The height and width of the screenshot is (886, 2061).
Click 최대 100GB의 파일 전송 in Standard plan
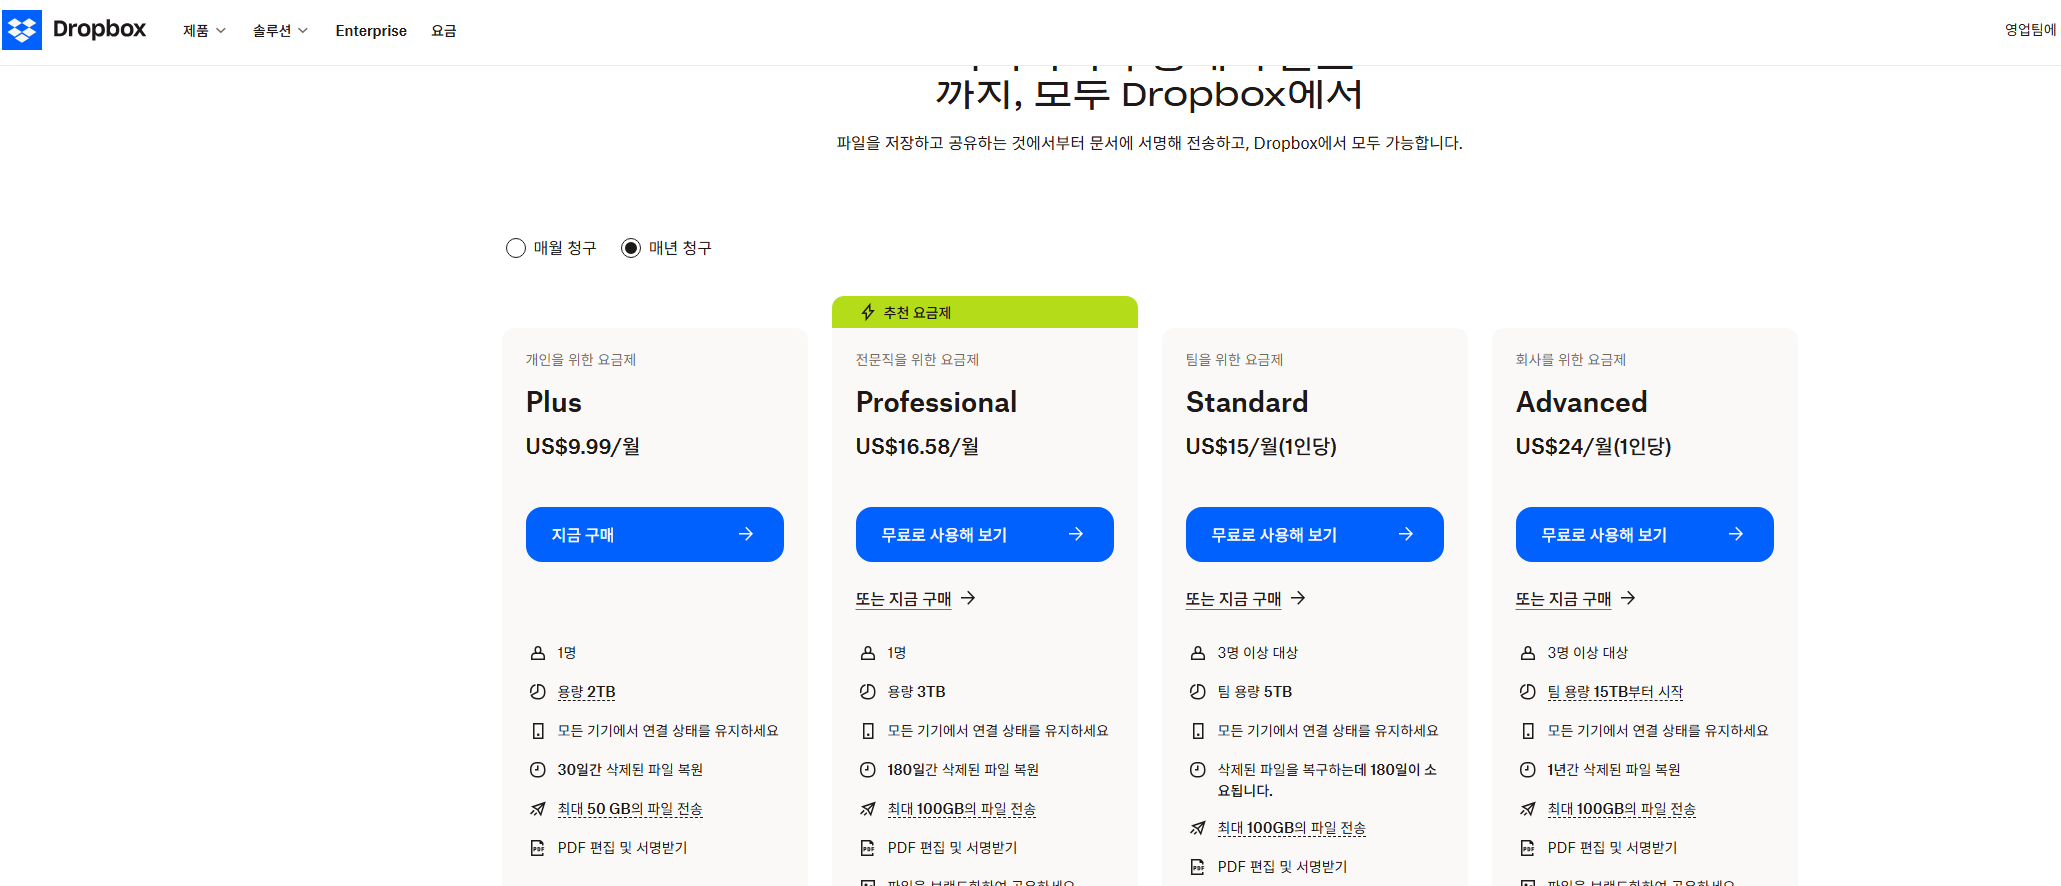click(1291, 828)
